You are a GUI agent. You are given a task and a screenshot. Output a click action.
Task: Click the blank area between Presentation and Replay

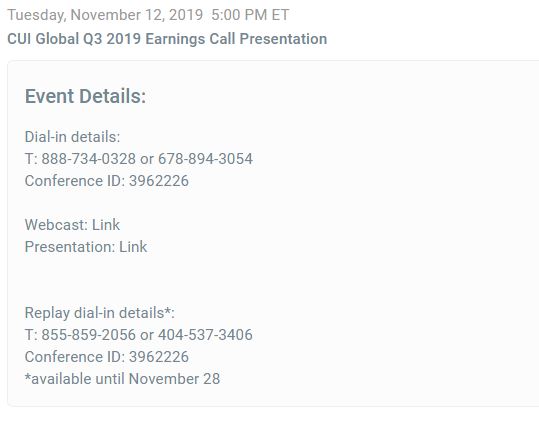[x=138, y=280]
